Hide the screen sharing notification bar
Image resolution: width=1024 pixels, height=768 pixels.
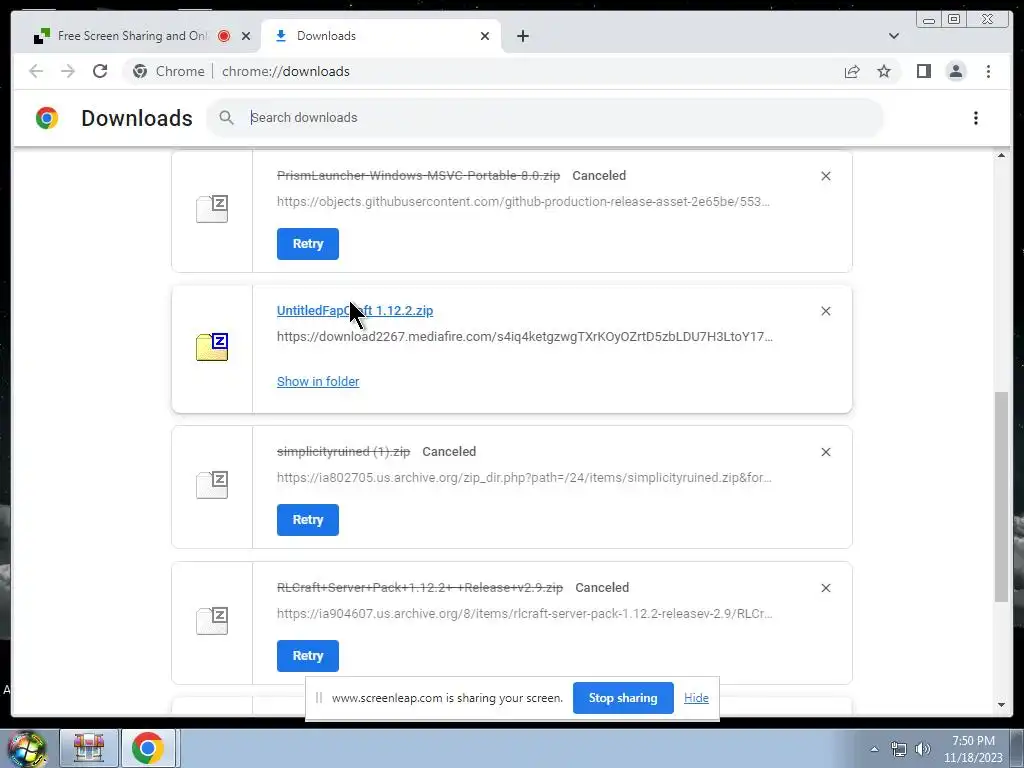point(696,698)
